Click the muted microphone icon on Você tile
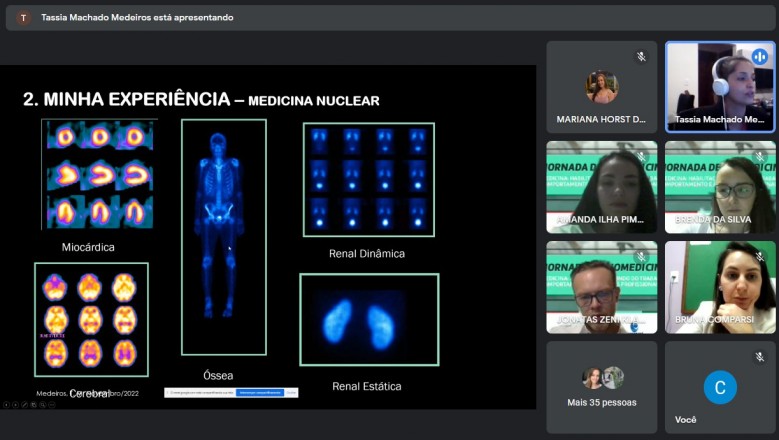 click(x=759, y=357)
